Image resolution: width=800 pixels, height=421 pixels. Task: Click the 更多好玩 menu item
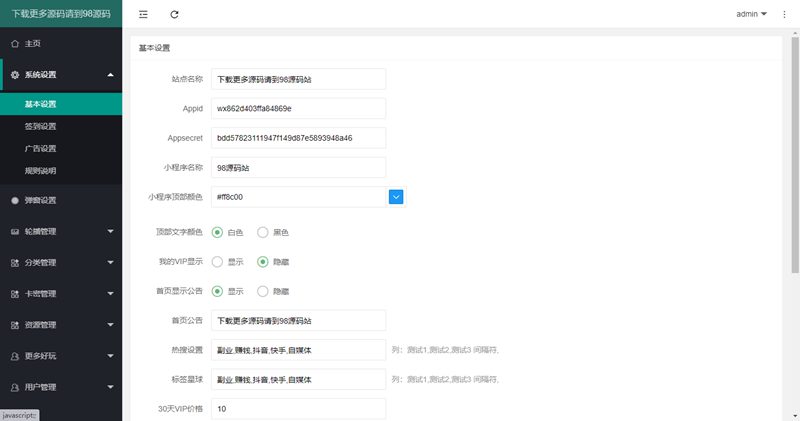[x=40, y=356]
